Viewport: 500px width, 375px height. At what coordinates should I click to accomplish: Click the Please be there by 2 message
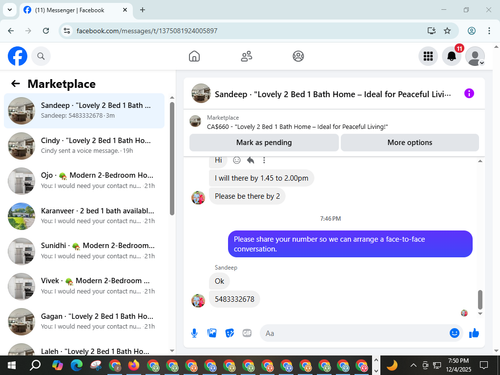[x=247, y=196]
